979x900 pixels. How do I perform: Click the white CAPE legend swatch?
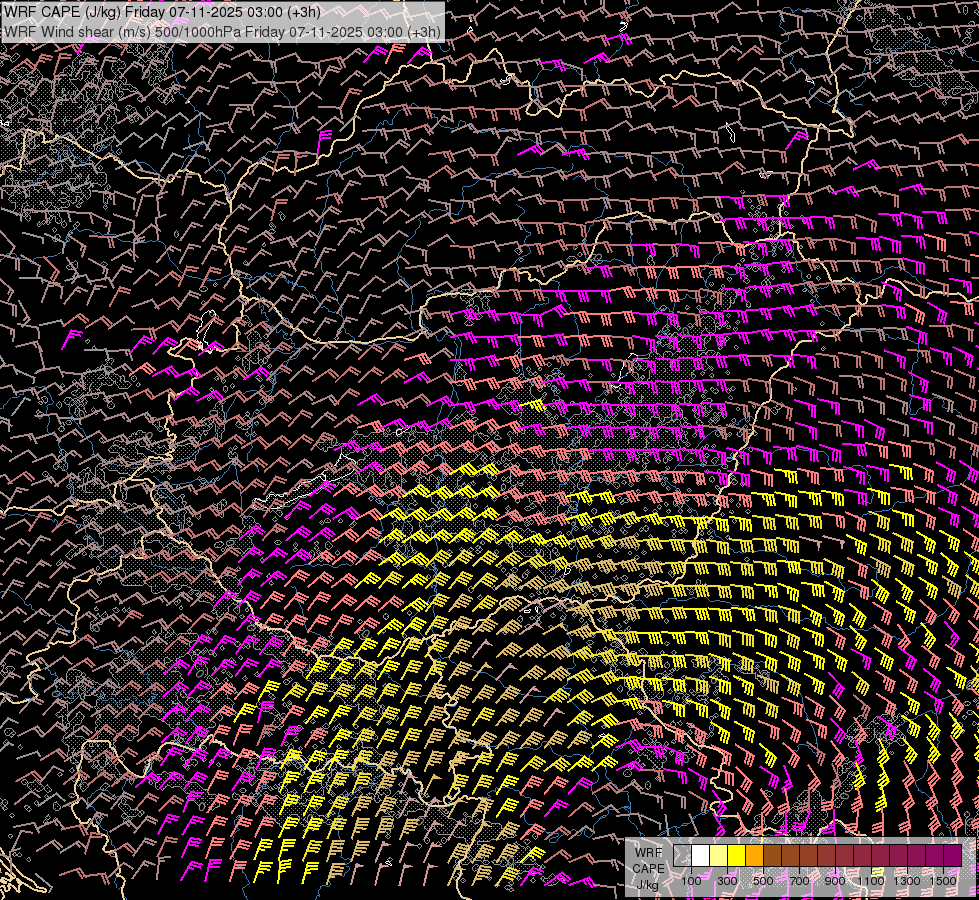(701, 855)
